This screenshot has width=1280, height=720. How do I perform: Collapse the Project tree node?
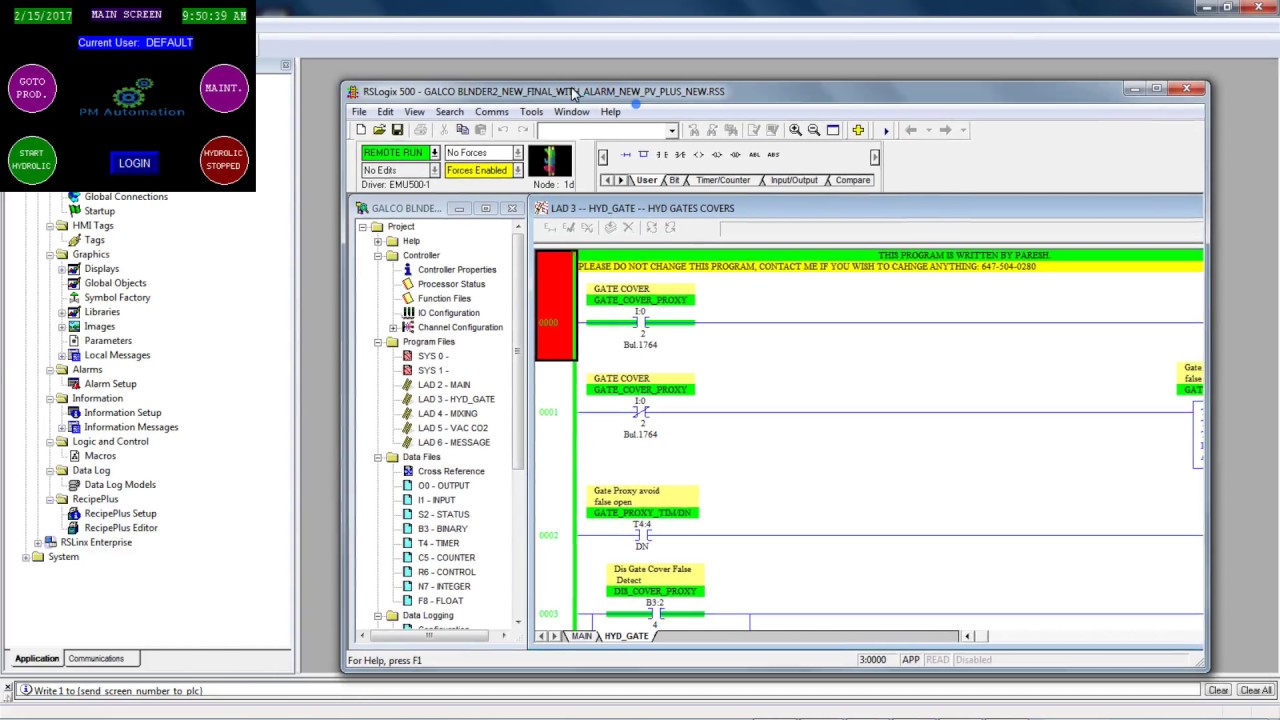click(363, 227)
